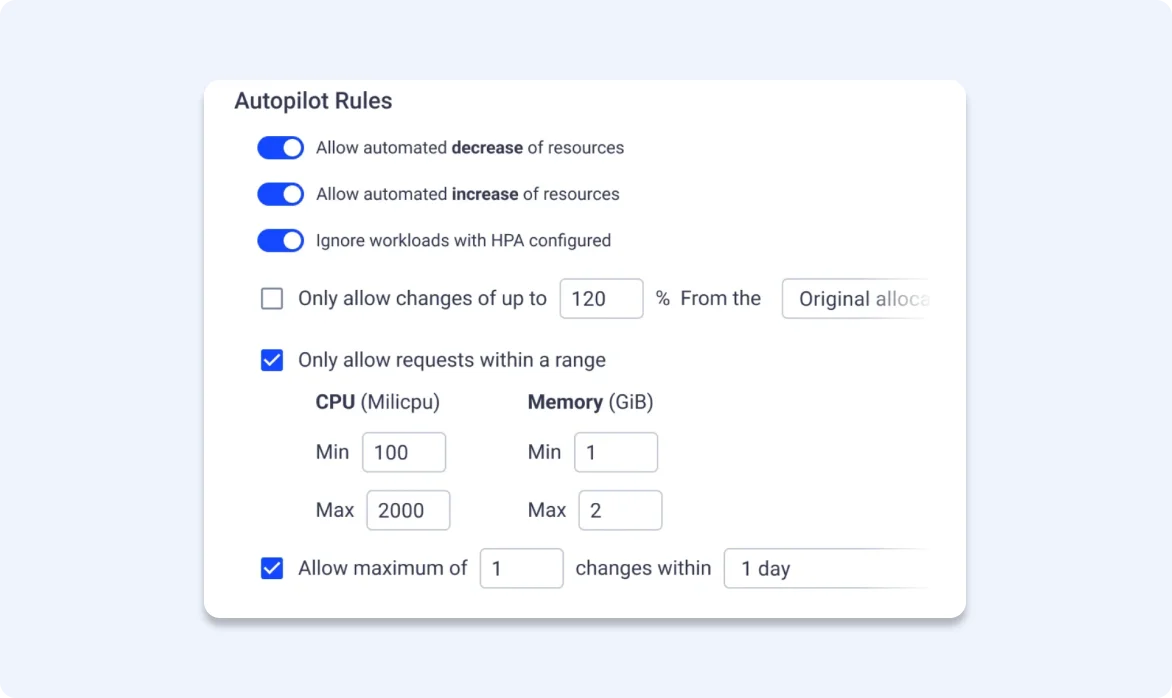The image size is (1172, 698).
Task: Uncheck allow maximum of changes option
Action: tap(271, 568)
